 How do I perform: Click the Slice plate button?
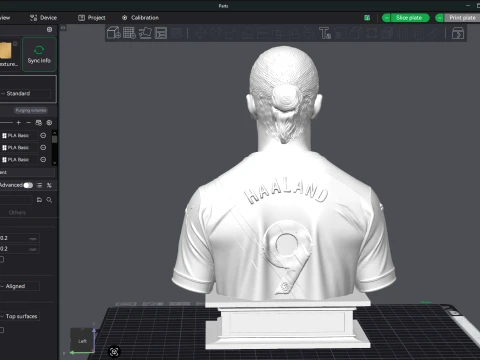pyautogui.click(x=410, y=18)
